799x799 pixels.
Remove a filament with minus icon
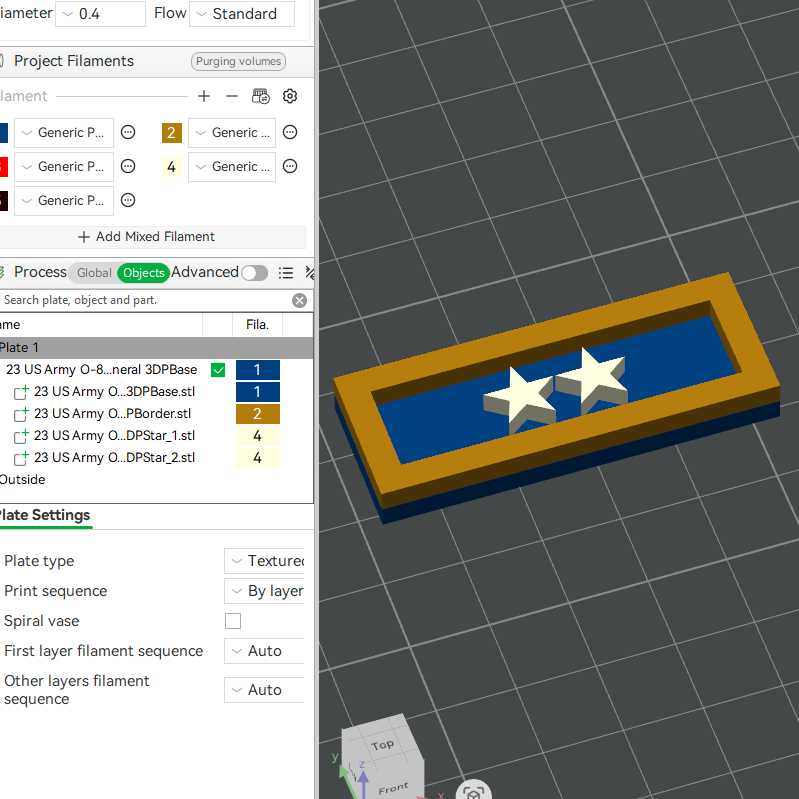[x=232, y=96]
